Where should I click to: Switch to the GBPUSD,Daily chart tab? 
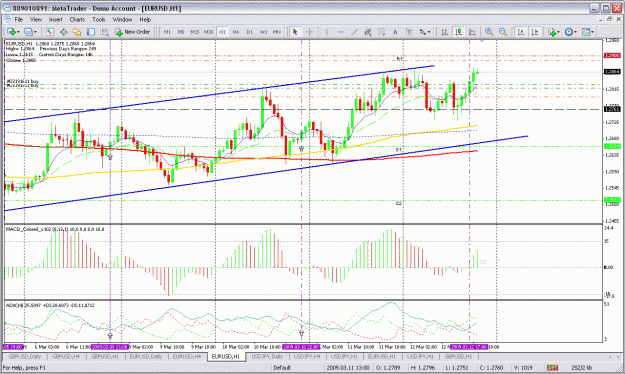25,356
